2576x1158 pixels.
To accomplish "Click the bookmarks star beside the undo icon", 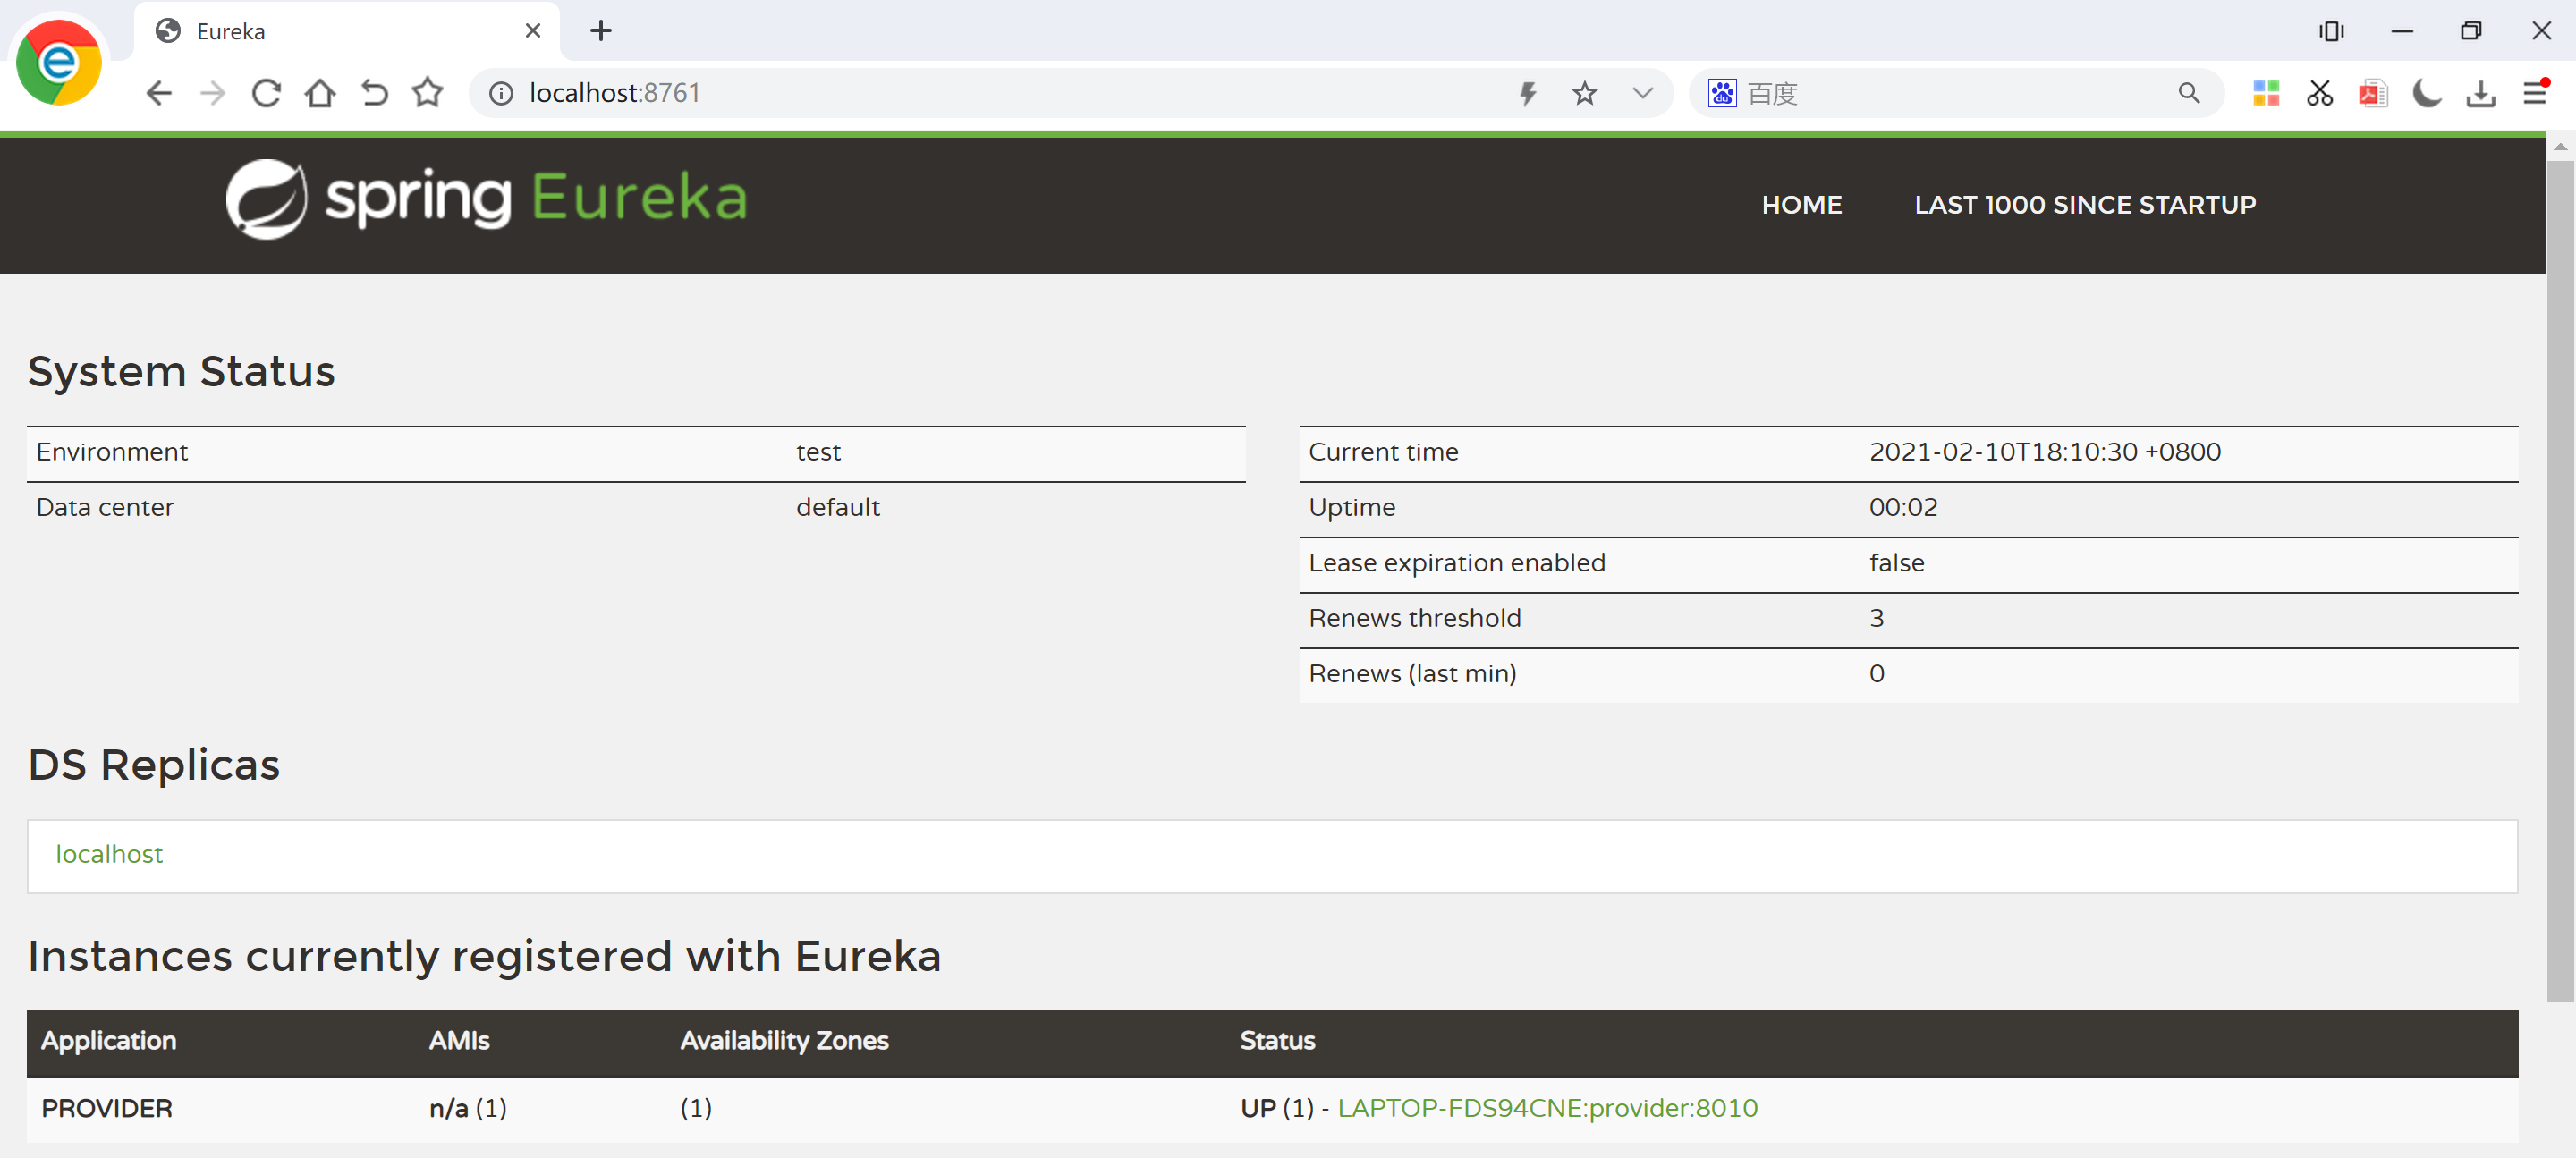I will pos(428,92).
